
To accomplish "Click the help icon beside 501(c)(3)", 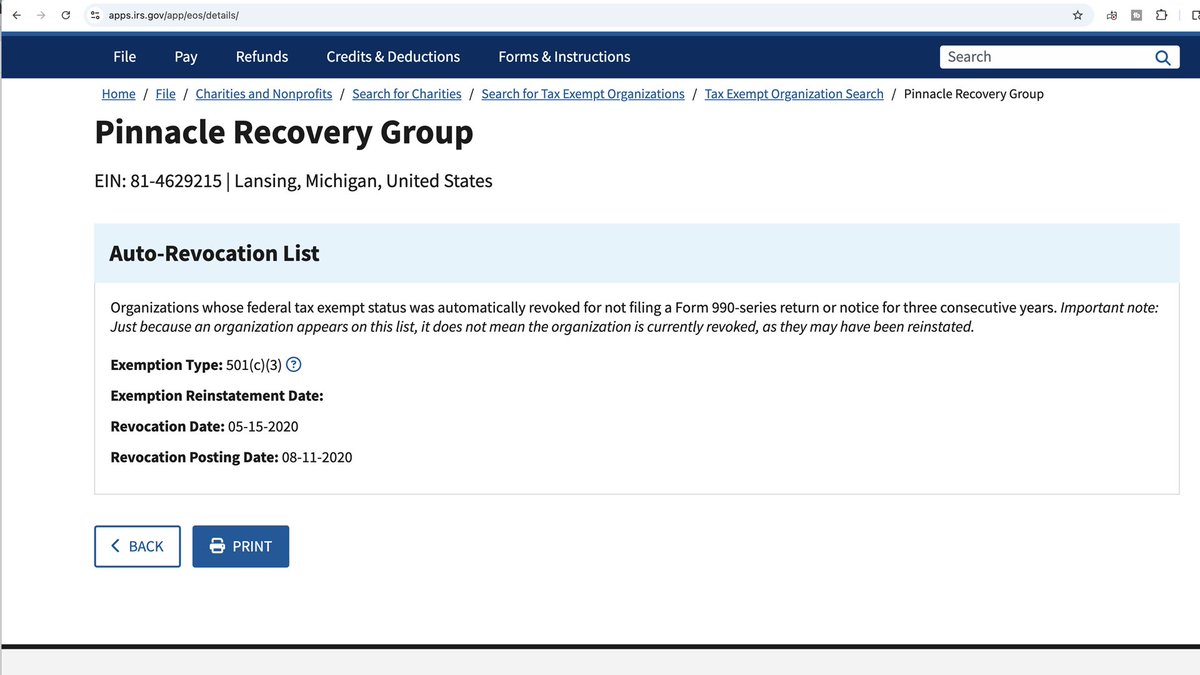I will [294, 365].
